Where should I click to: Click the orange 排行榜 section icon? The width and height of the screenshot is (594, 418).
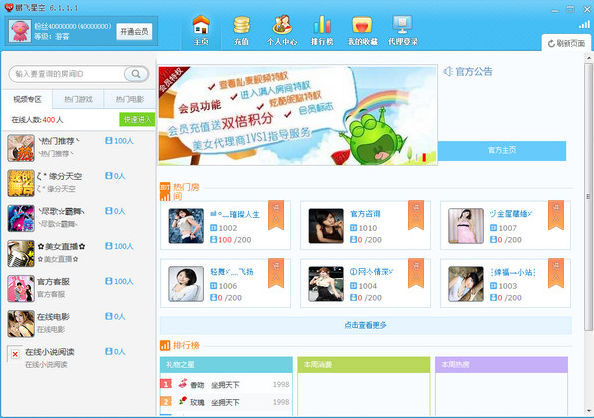coord(165,345)
